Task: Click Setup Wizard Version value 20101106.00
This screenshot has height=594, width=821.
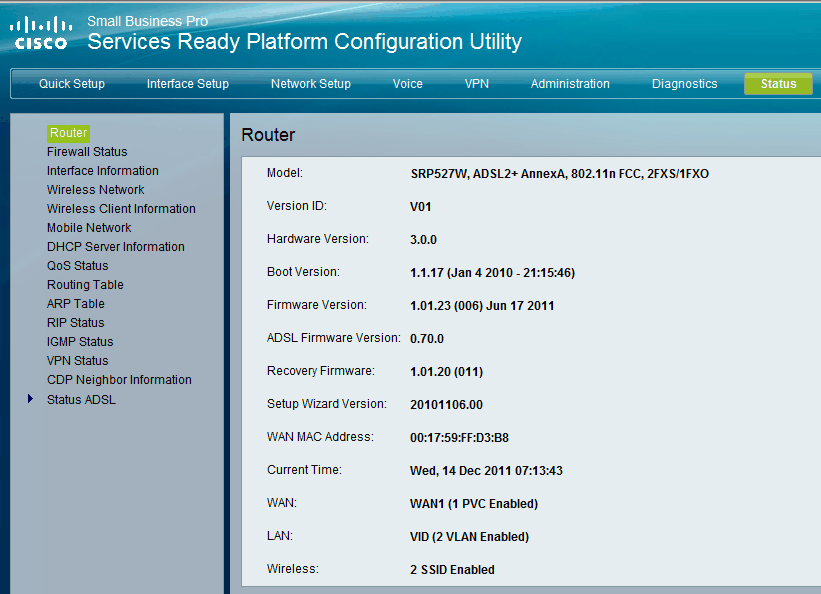Action: tap(446, 405)
